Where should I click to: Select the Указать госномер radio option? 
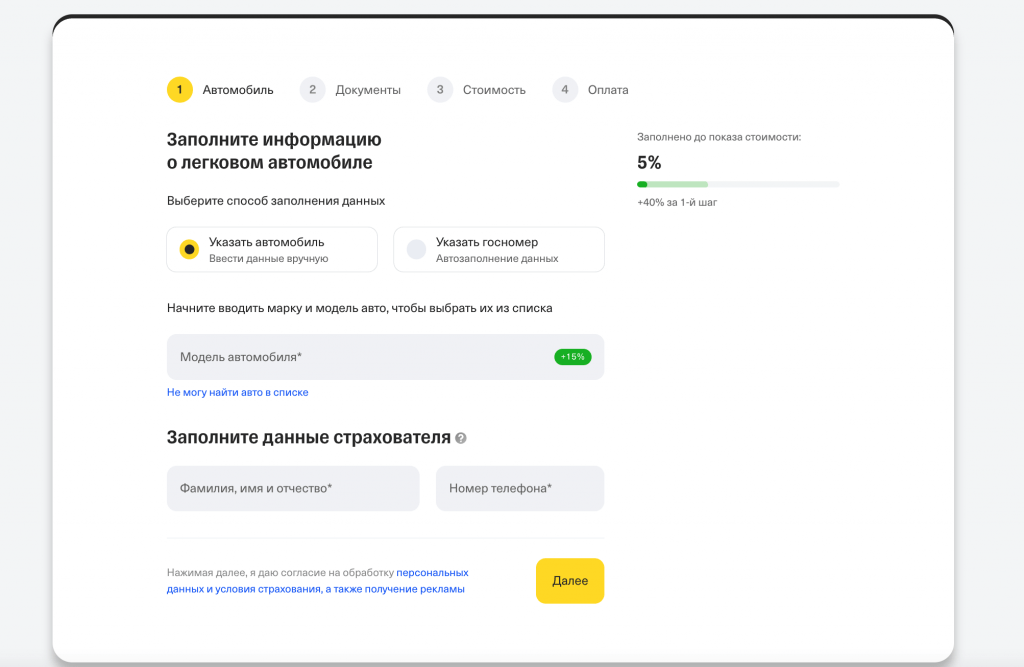point(416,250)
